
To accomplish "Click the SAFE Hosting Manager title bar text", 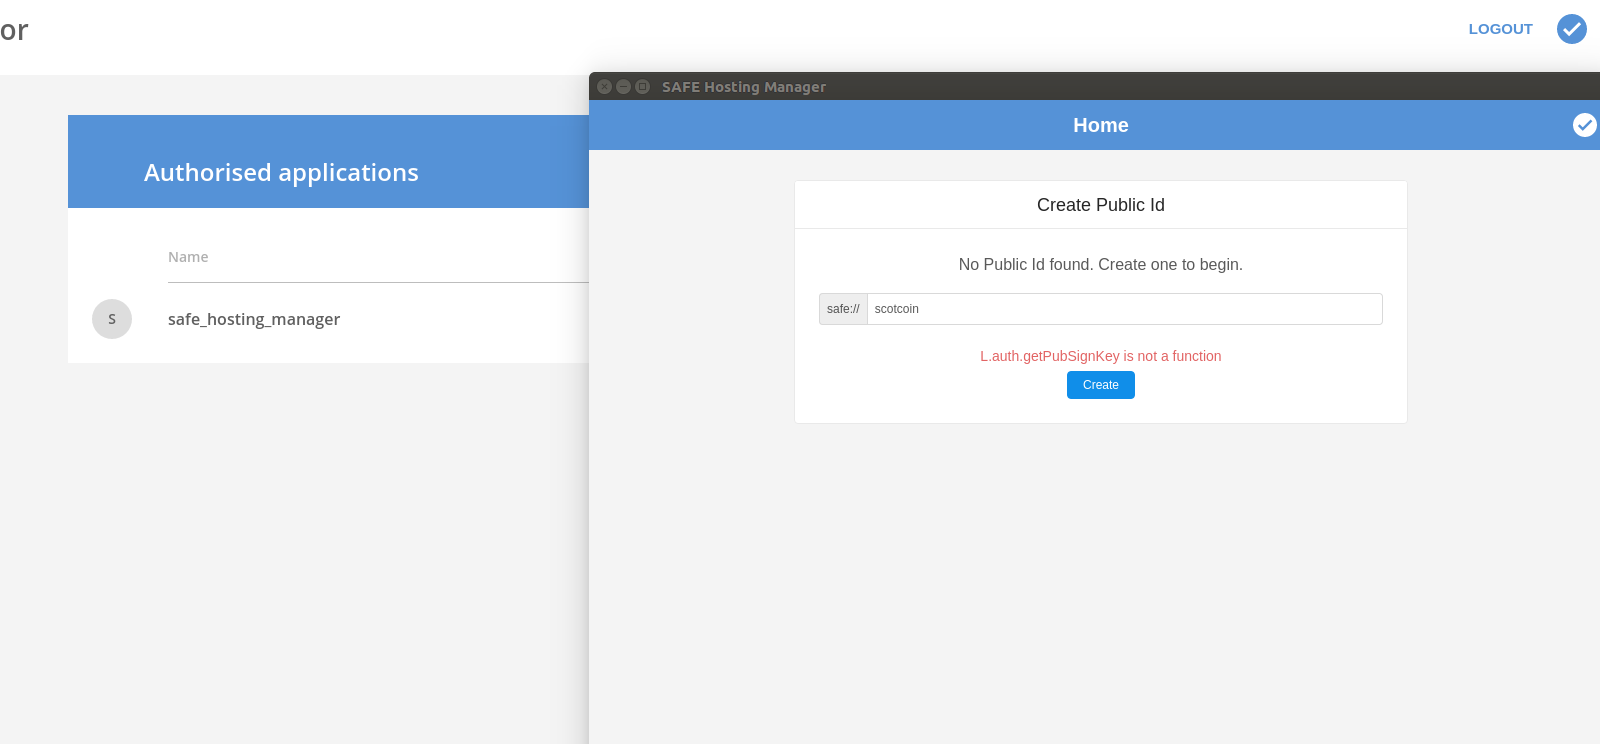I will click(744, 87).
